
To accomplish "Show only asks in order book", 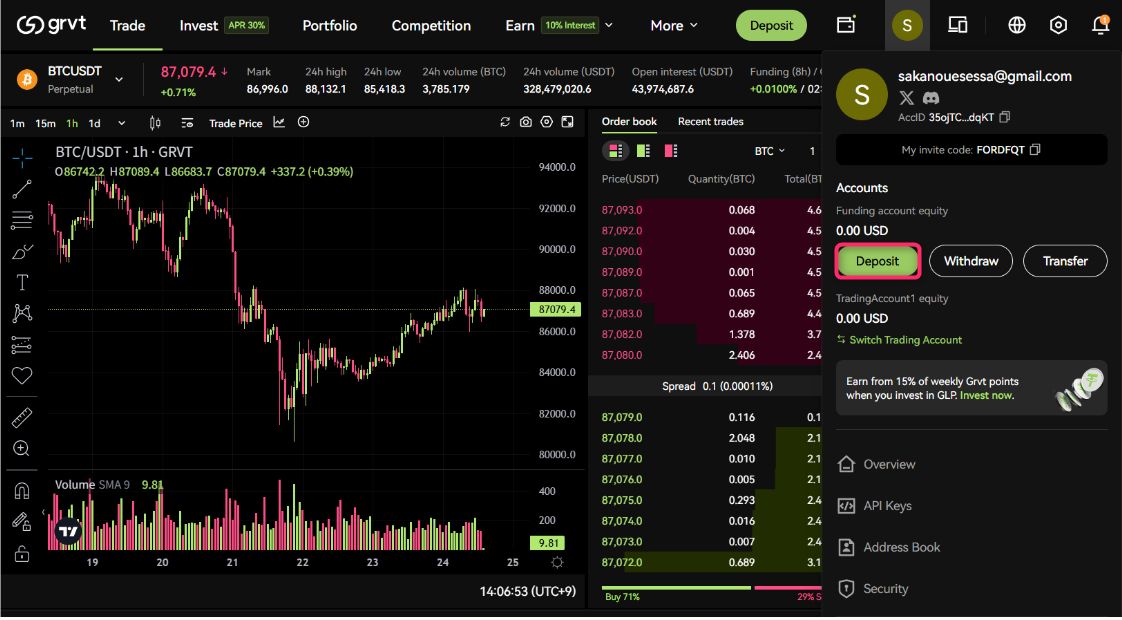I will tap(670, 151).
